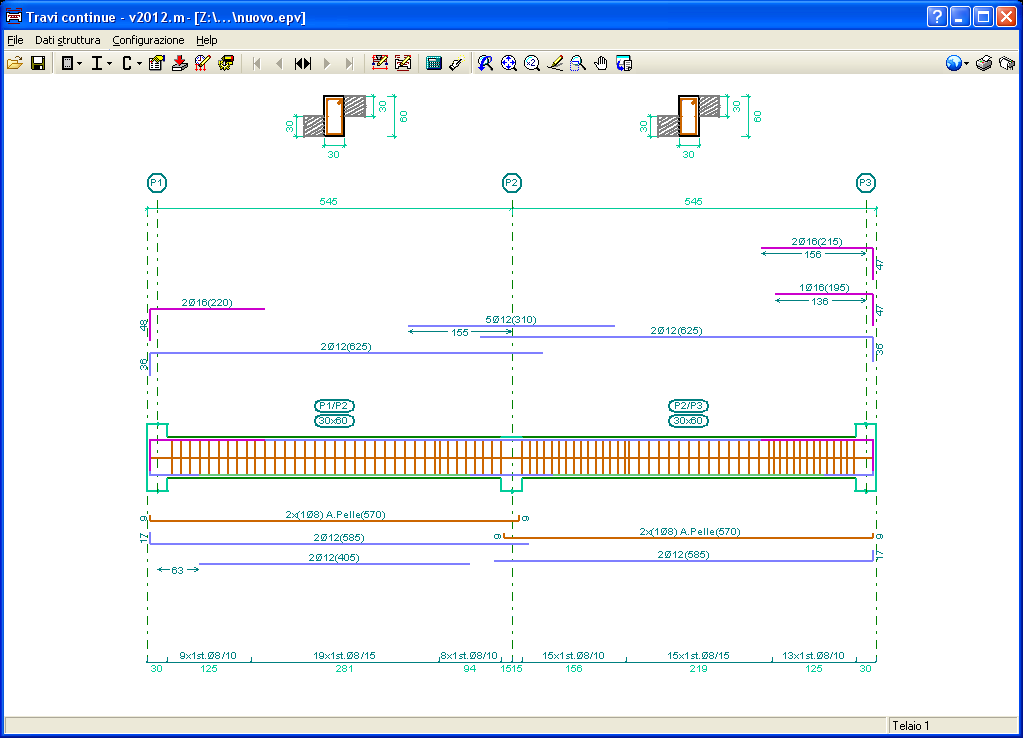1023x738 pixels.
Task: Click the zoom x2 magnifier icon
Action: (x=532, y=63)
